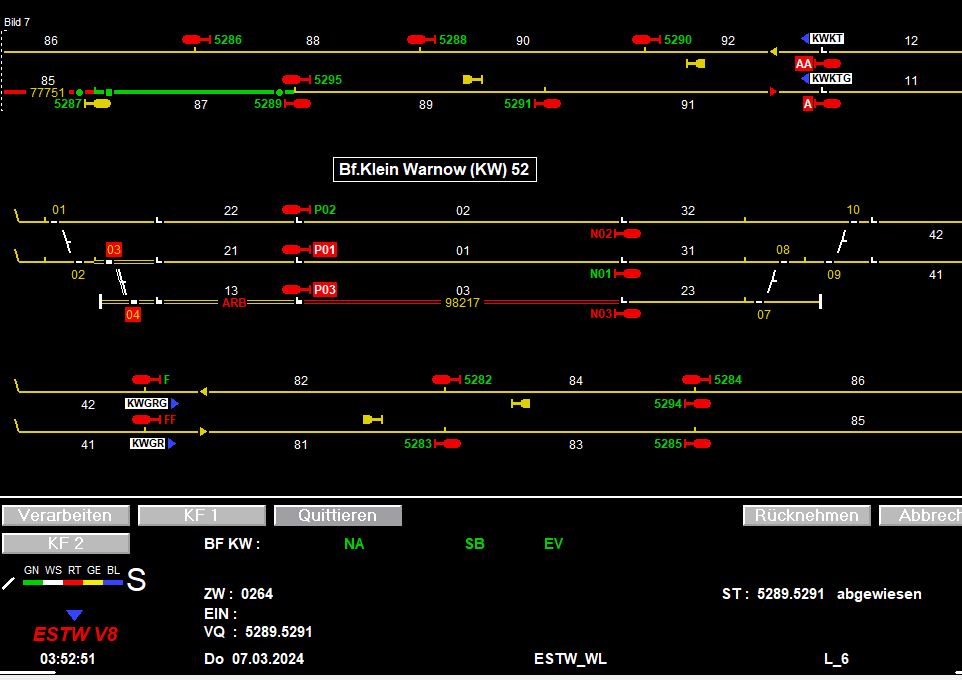Click signal 5286 icon

(x=196, y=40)
